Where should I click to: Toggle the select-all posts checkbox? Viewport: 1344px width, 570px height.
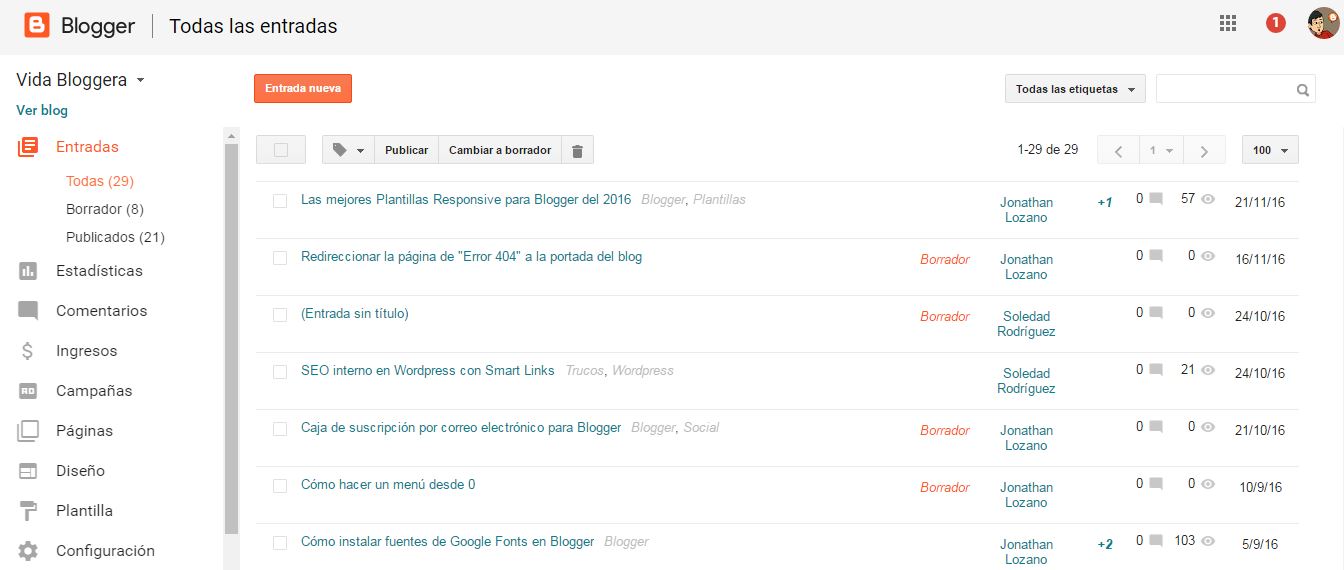[x=281, y=150]
